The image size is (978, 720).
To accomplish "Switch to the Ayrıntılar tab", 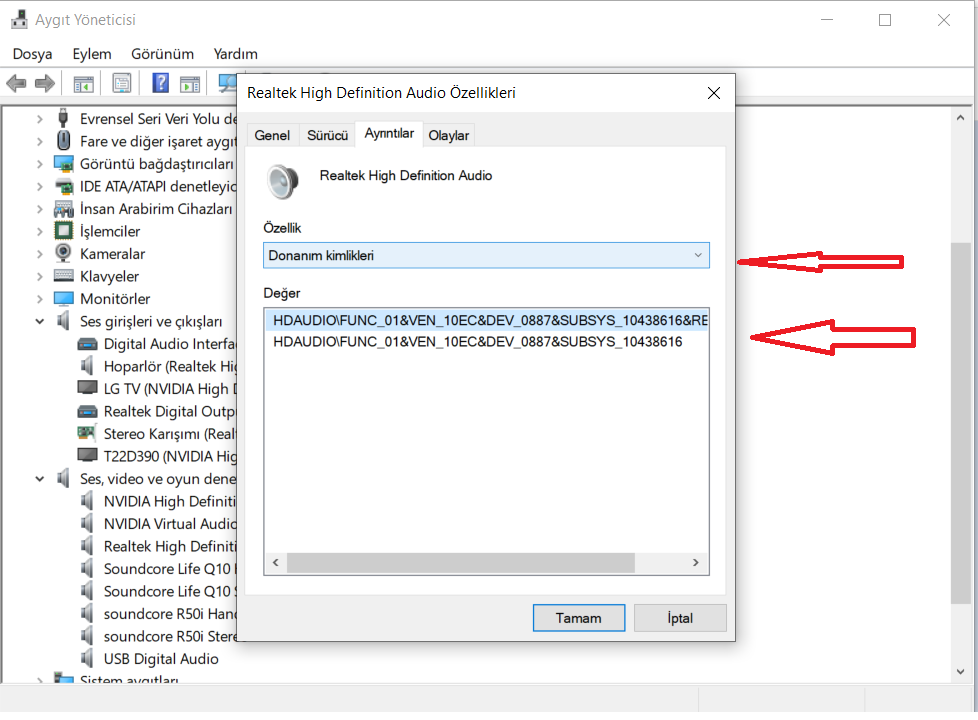I will [x=389, y=134].
